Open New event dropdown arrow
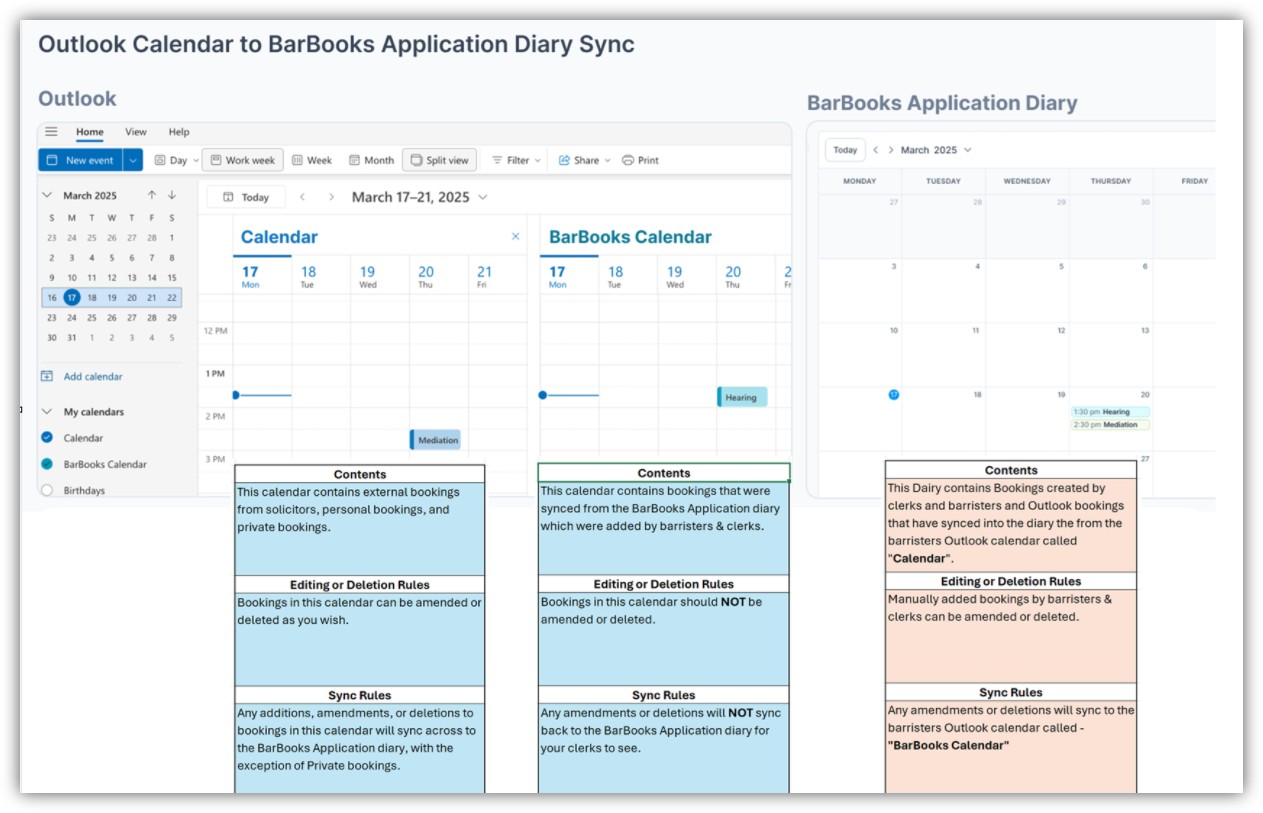1263x813 pixels. click(x=133, y=160)
